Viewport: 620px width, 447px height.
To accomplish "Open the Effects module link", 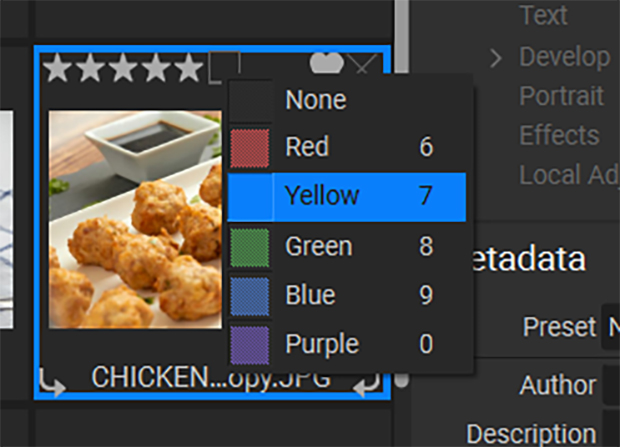I will pyautogui.click(x=560, y=135).
